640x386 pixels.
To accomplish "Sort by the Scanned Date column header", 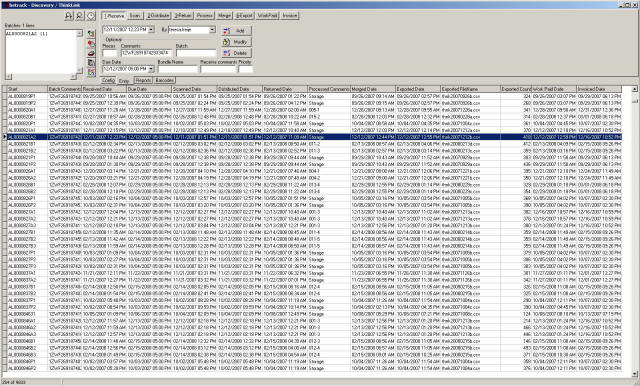I will pyautogui.click(x=194, y=89).
